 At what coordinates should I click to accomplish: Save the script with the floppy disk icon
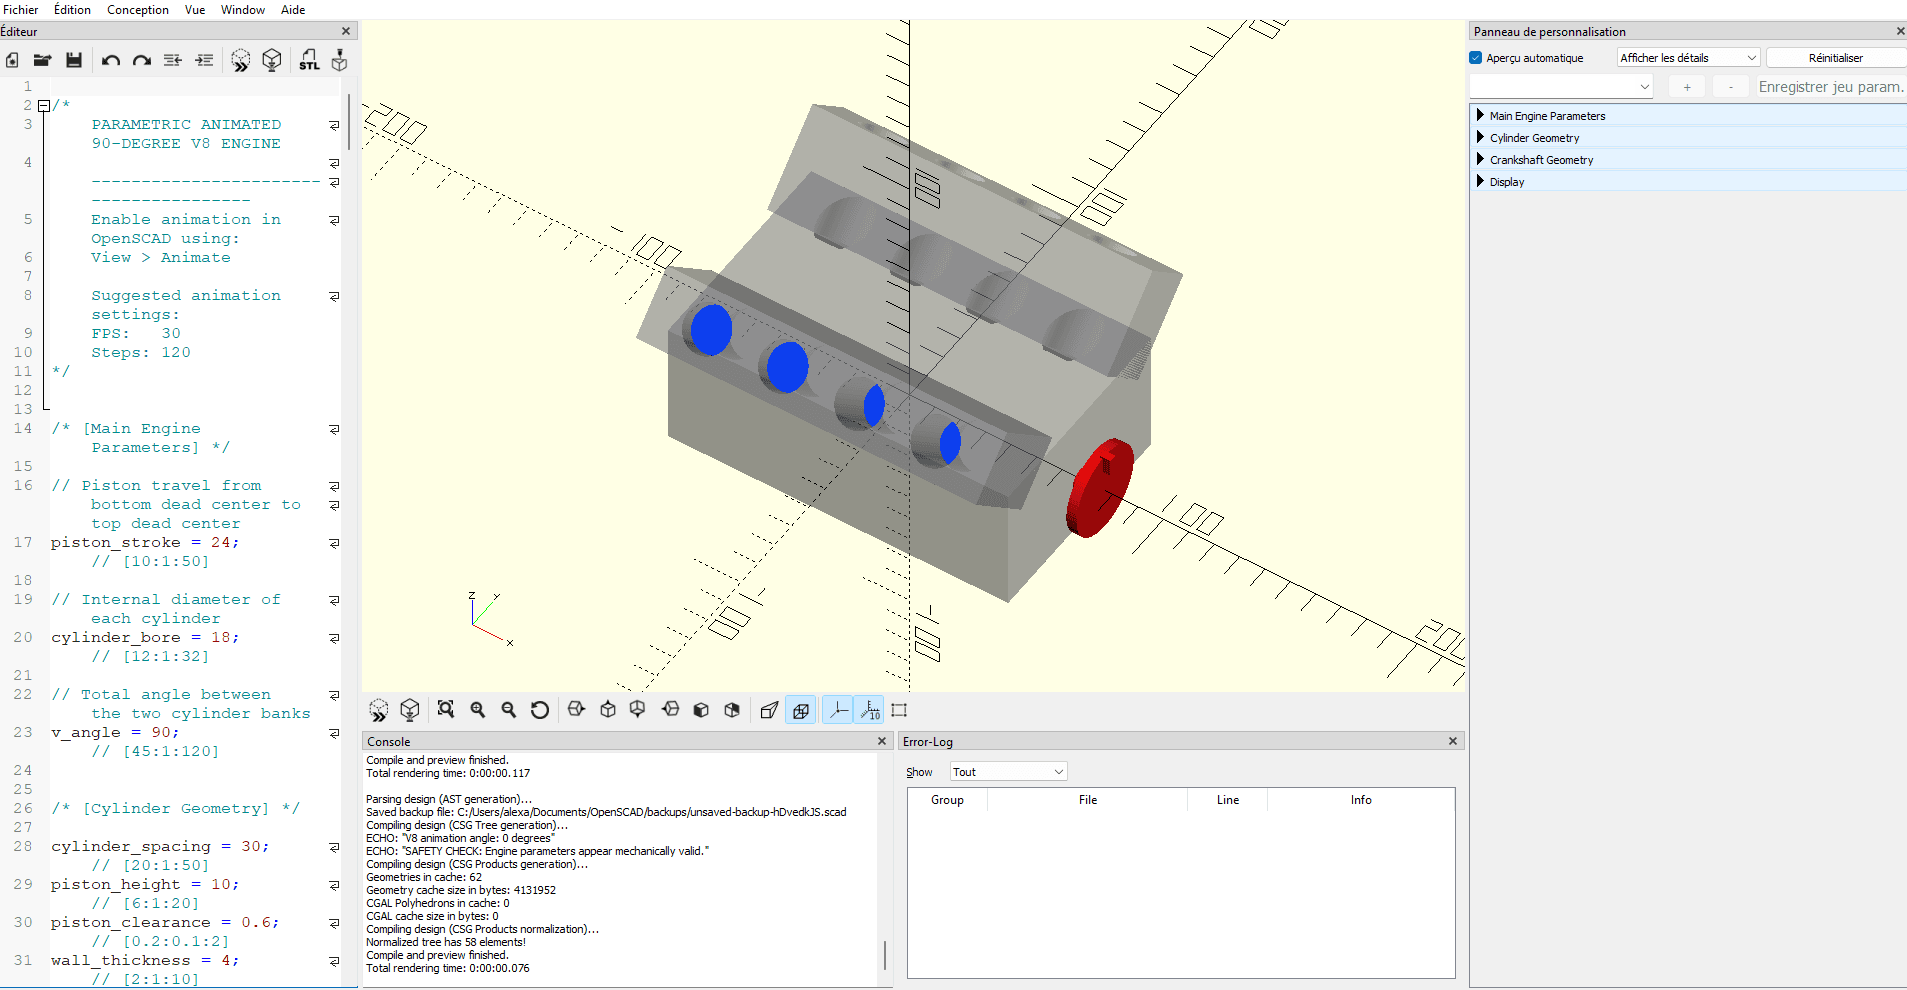[x=74, y=61]
